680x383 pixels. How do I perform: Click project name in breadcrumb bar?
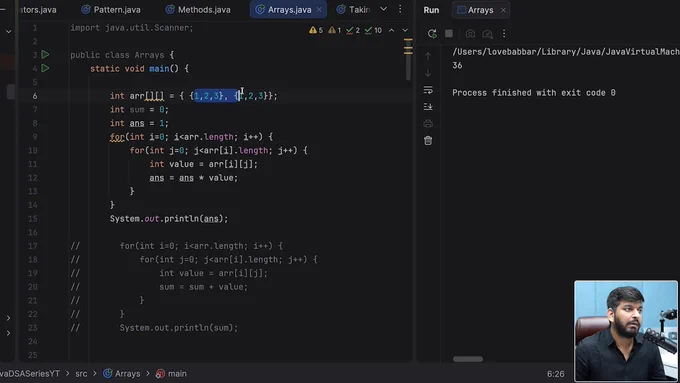pyautogui.click(x=30, y=373)
